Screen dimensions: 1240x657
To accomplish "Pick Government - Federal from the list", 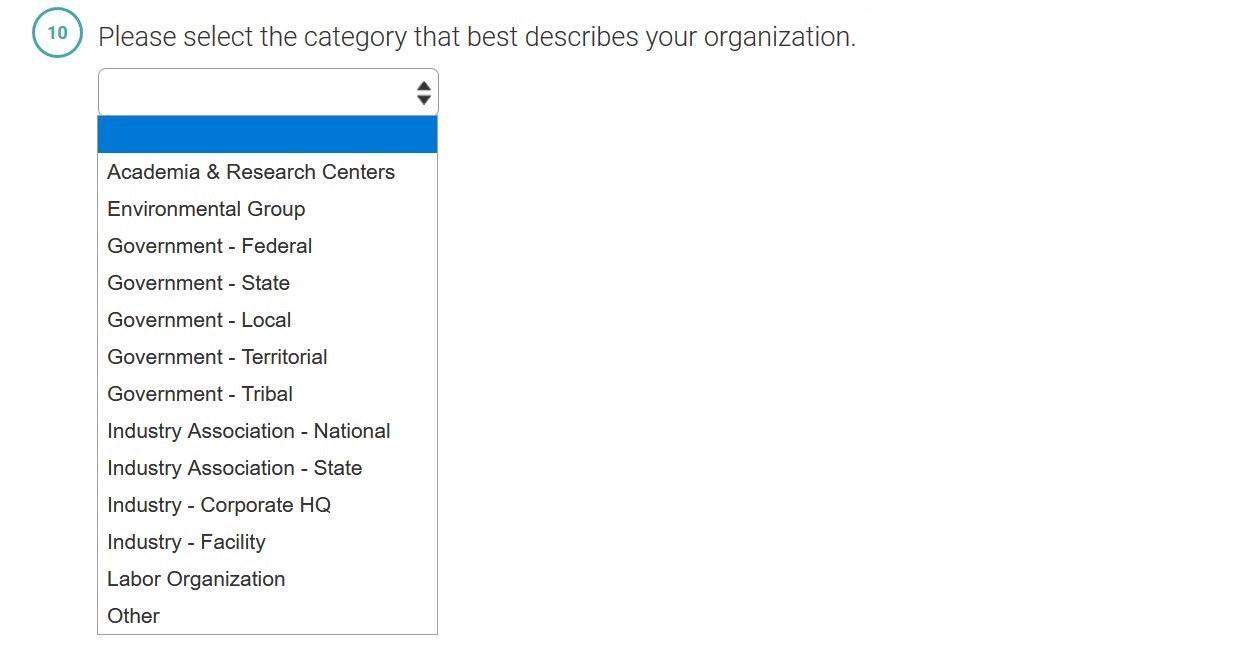I will coord(210,246).
